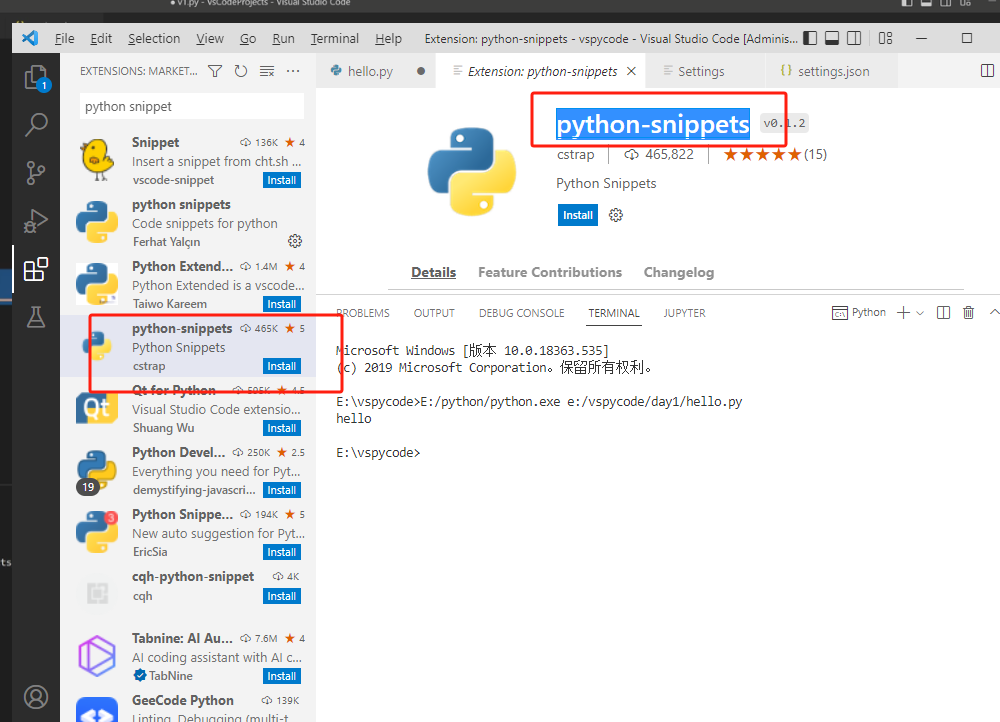
Task: Open the Extensions view icon
Action: coord(36,269)
